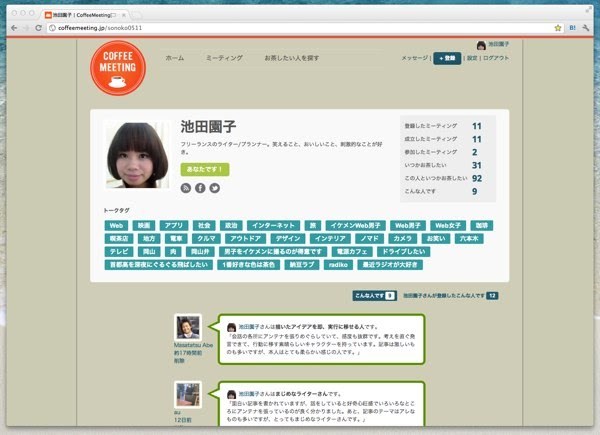
Task: Bookmark page with the star icon
Action: pos(558,28)
